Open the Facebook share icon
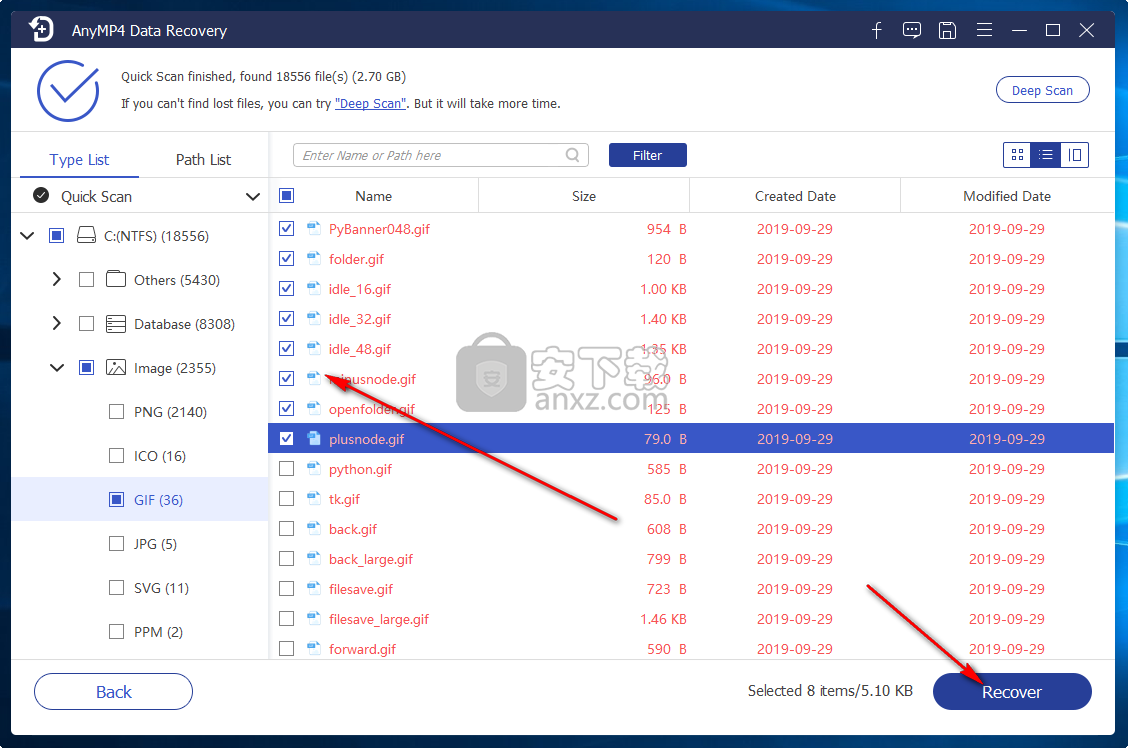 876,30
